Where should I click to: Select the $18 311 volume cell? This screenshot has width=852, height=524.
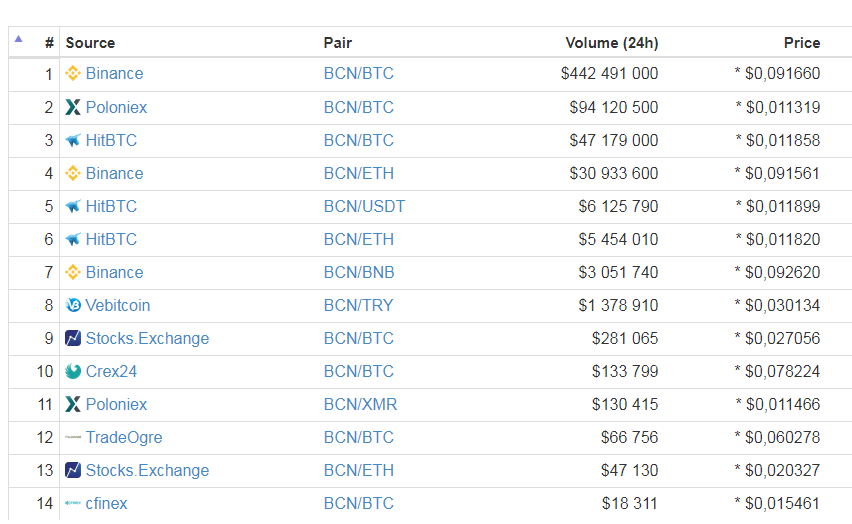[x=630, y=503]
